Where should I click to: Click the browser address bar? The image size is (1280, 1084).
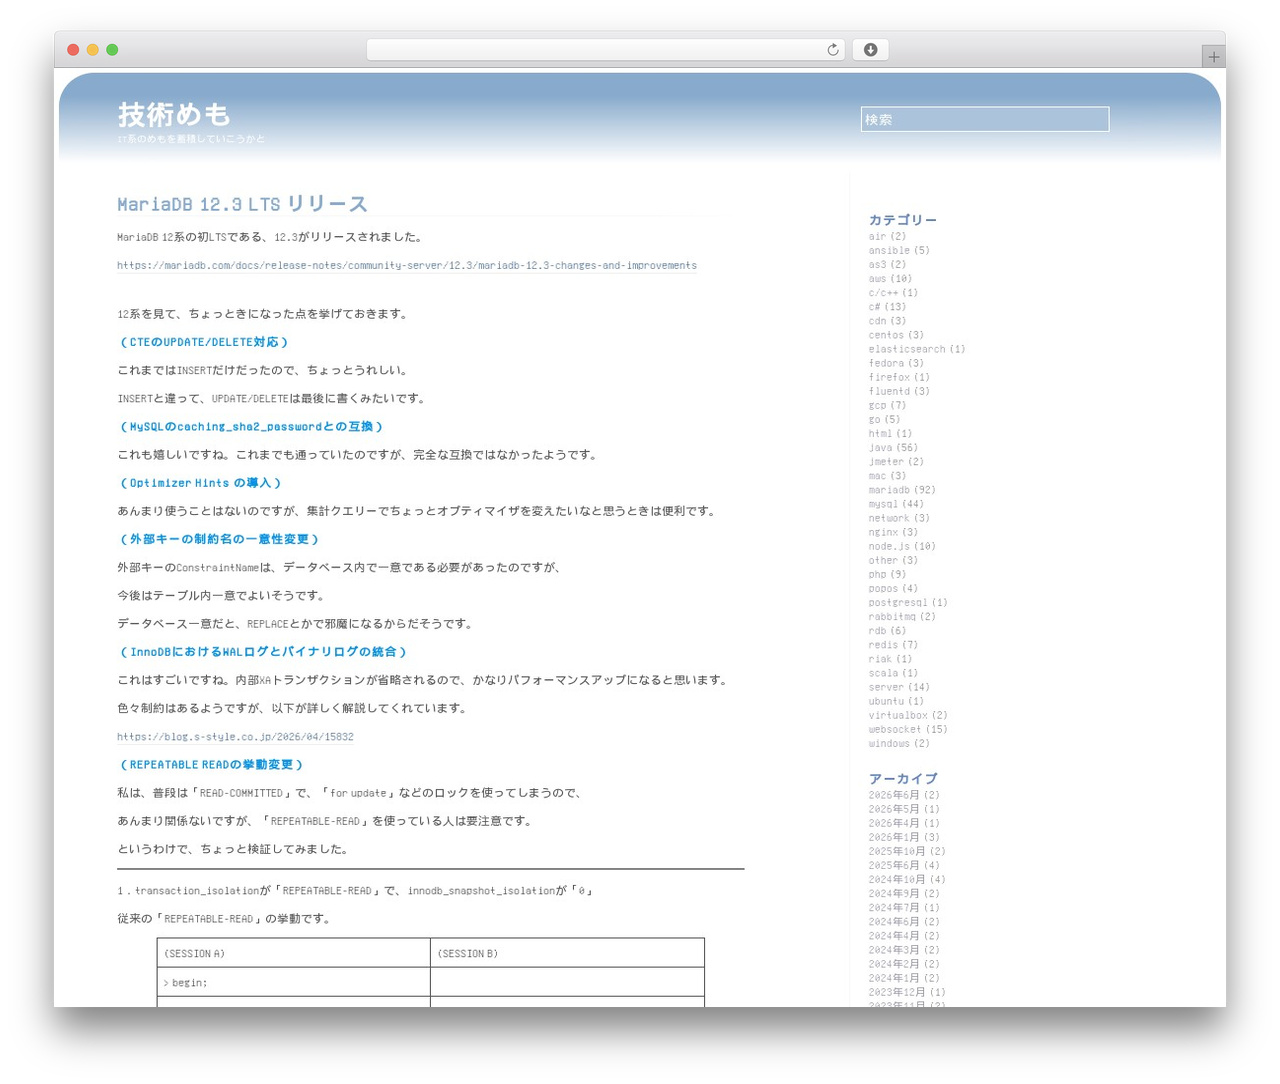[605, 50]
